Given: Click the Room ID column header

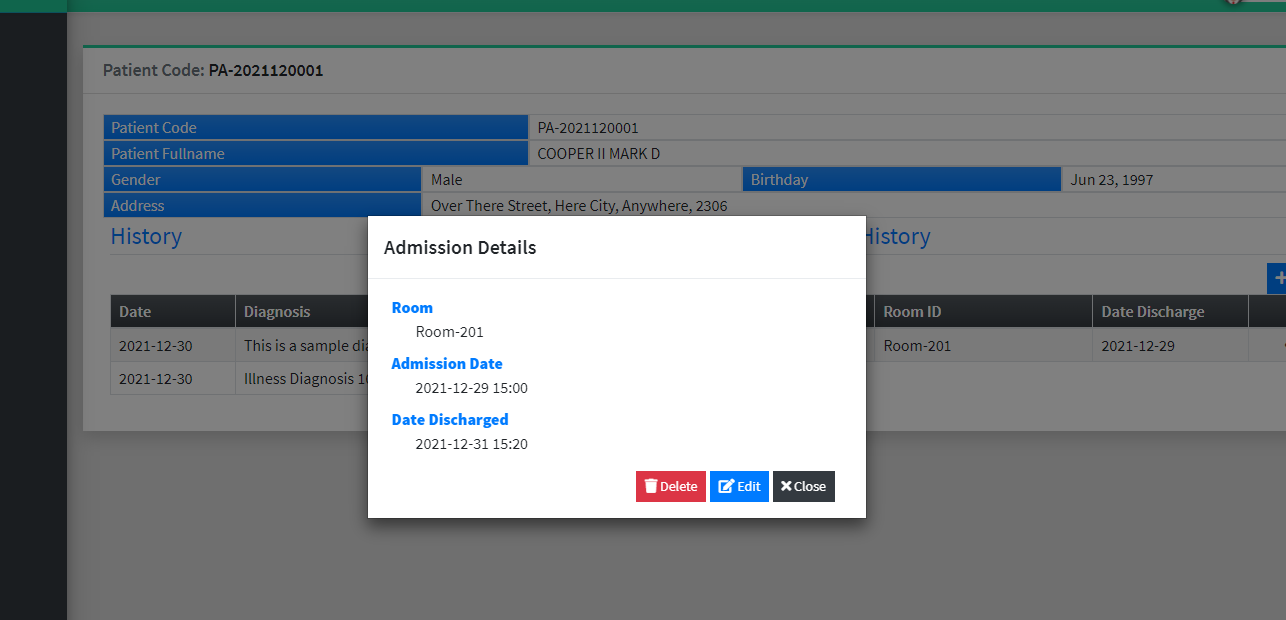Looking at the screenshot, I should coord(984,312).
